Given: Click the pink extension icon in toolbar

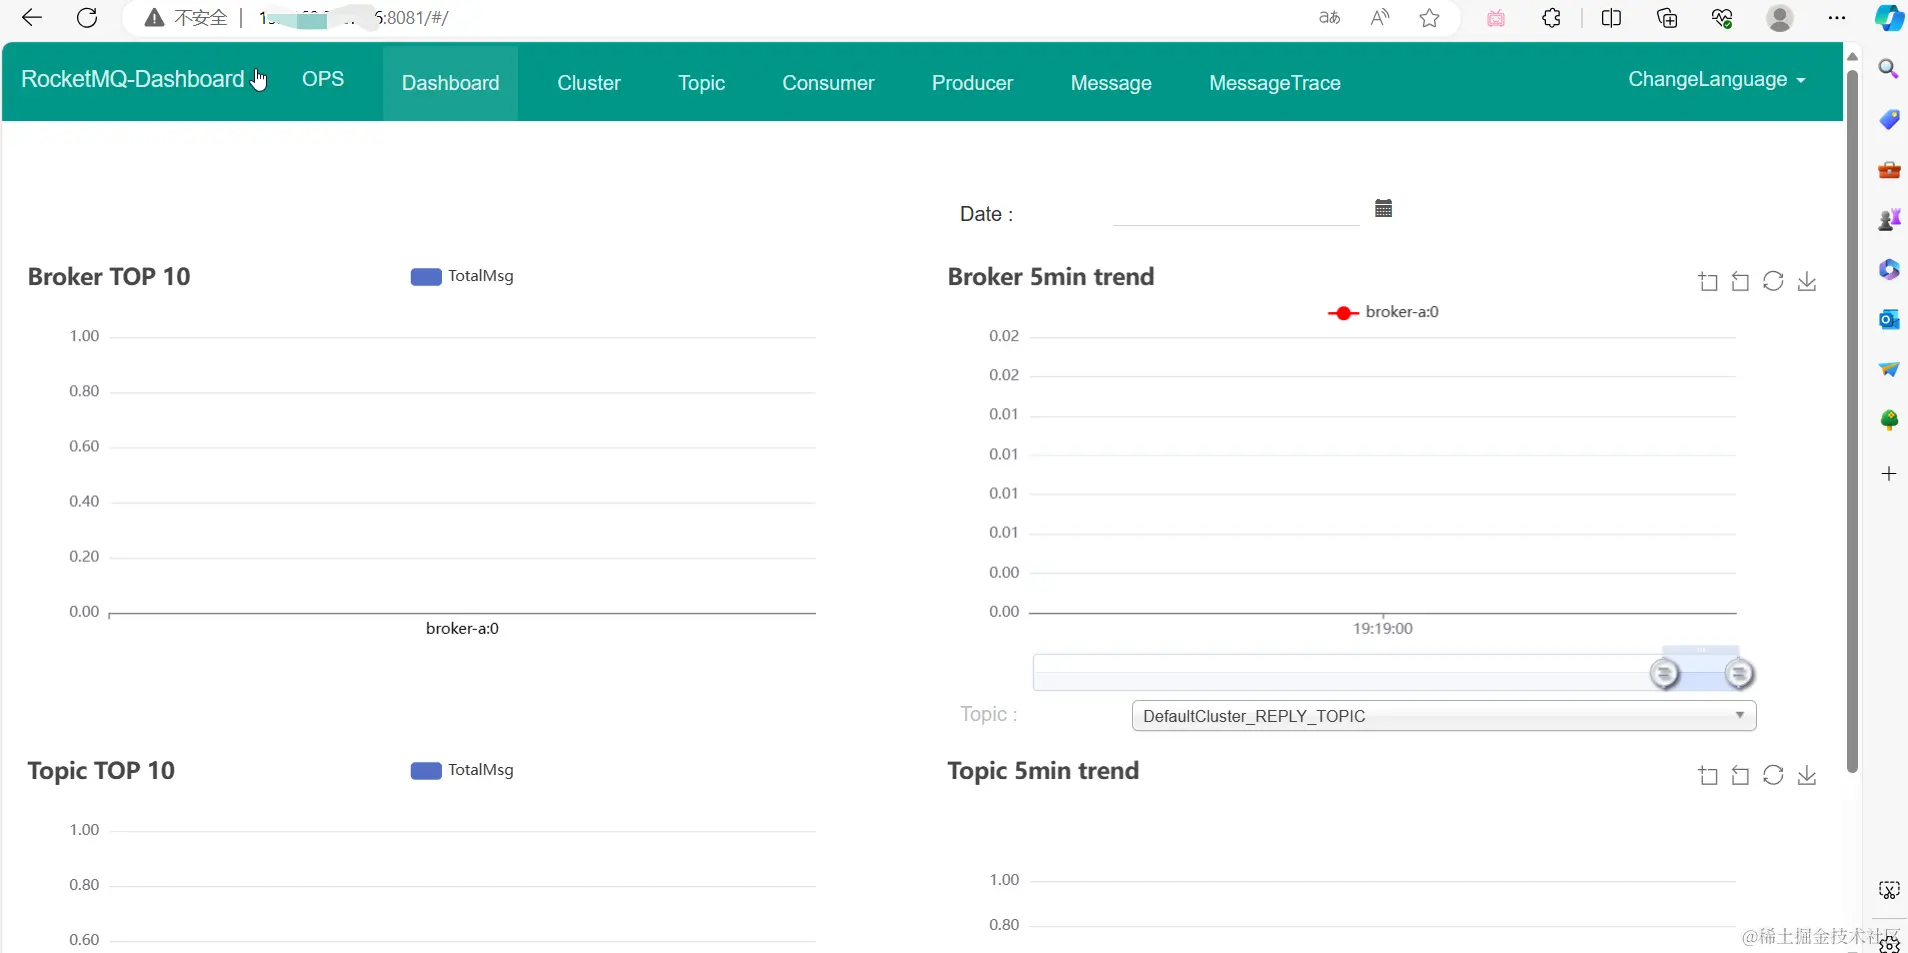Looking at the screenshot, I should pyautogui.click(x=1496, y=18).
